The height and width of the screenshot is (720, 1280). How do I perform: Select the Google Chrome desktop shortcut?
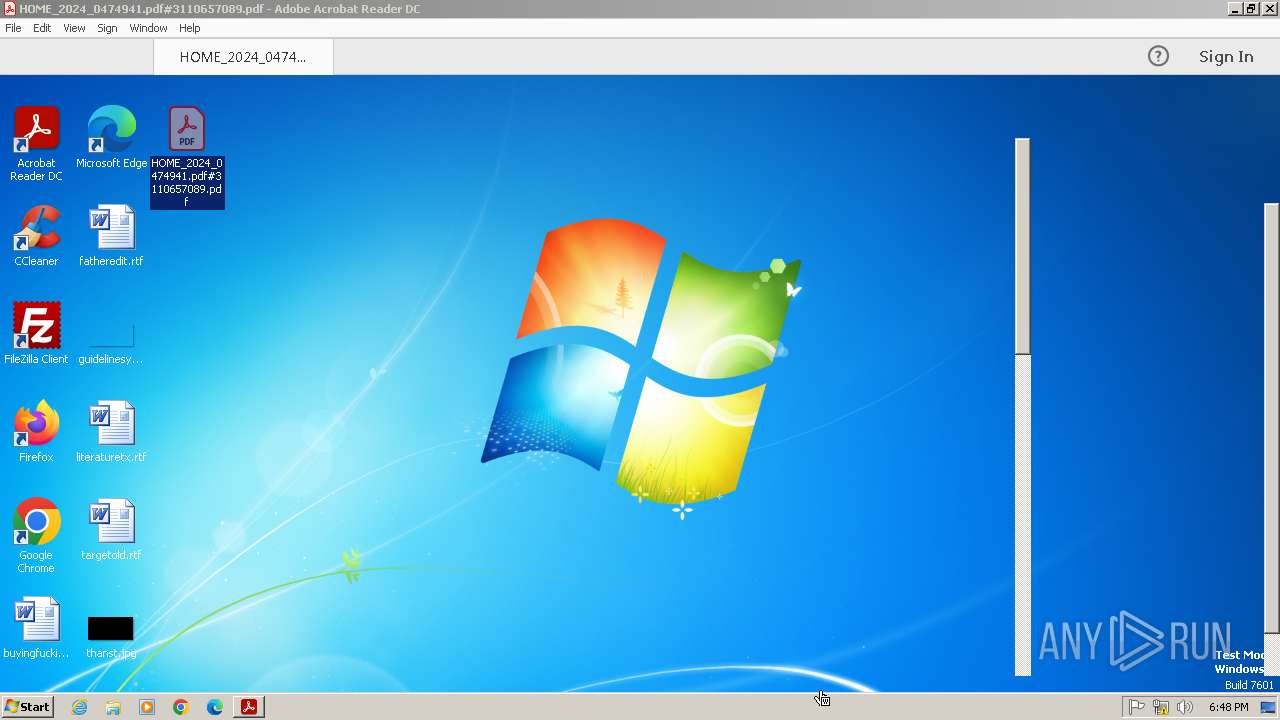(36, 536)
